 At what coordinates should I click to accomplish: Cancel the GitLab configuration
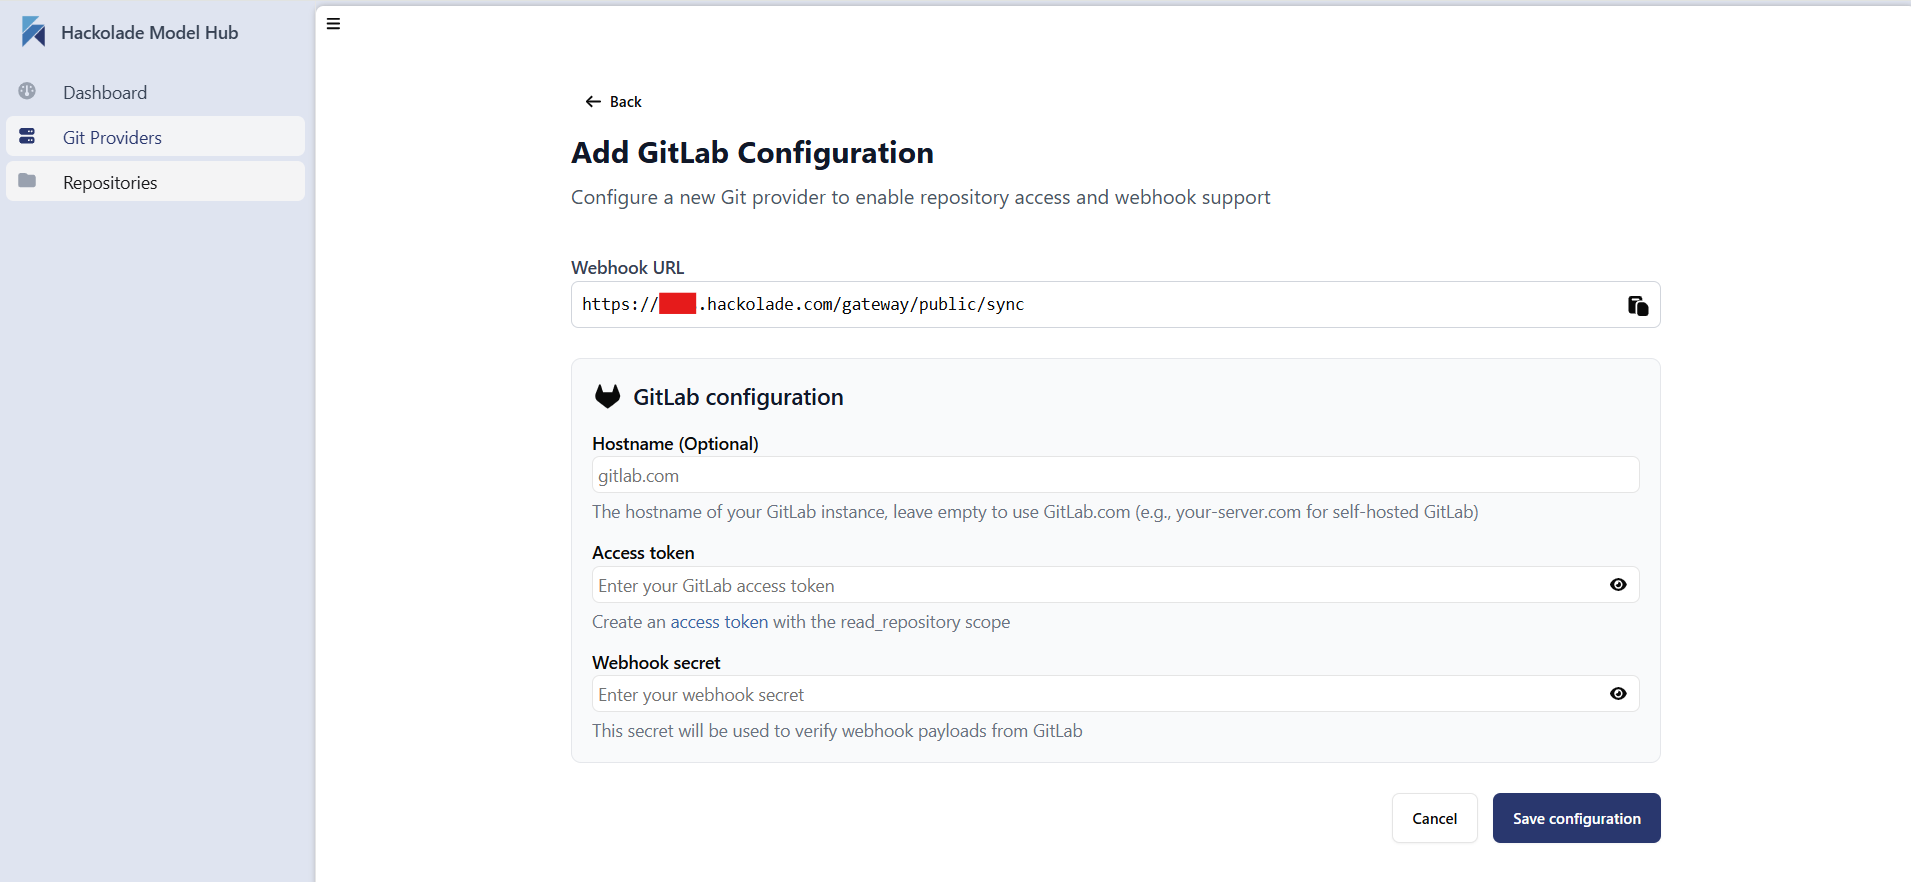[x=1434, y=817]
